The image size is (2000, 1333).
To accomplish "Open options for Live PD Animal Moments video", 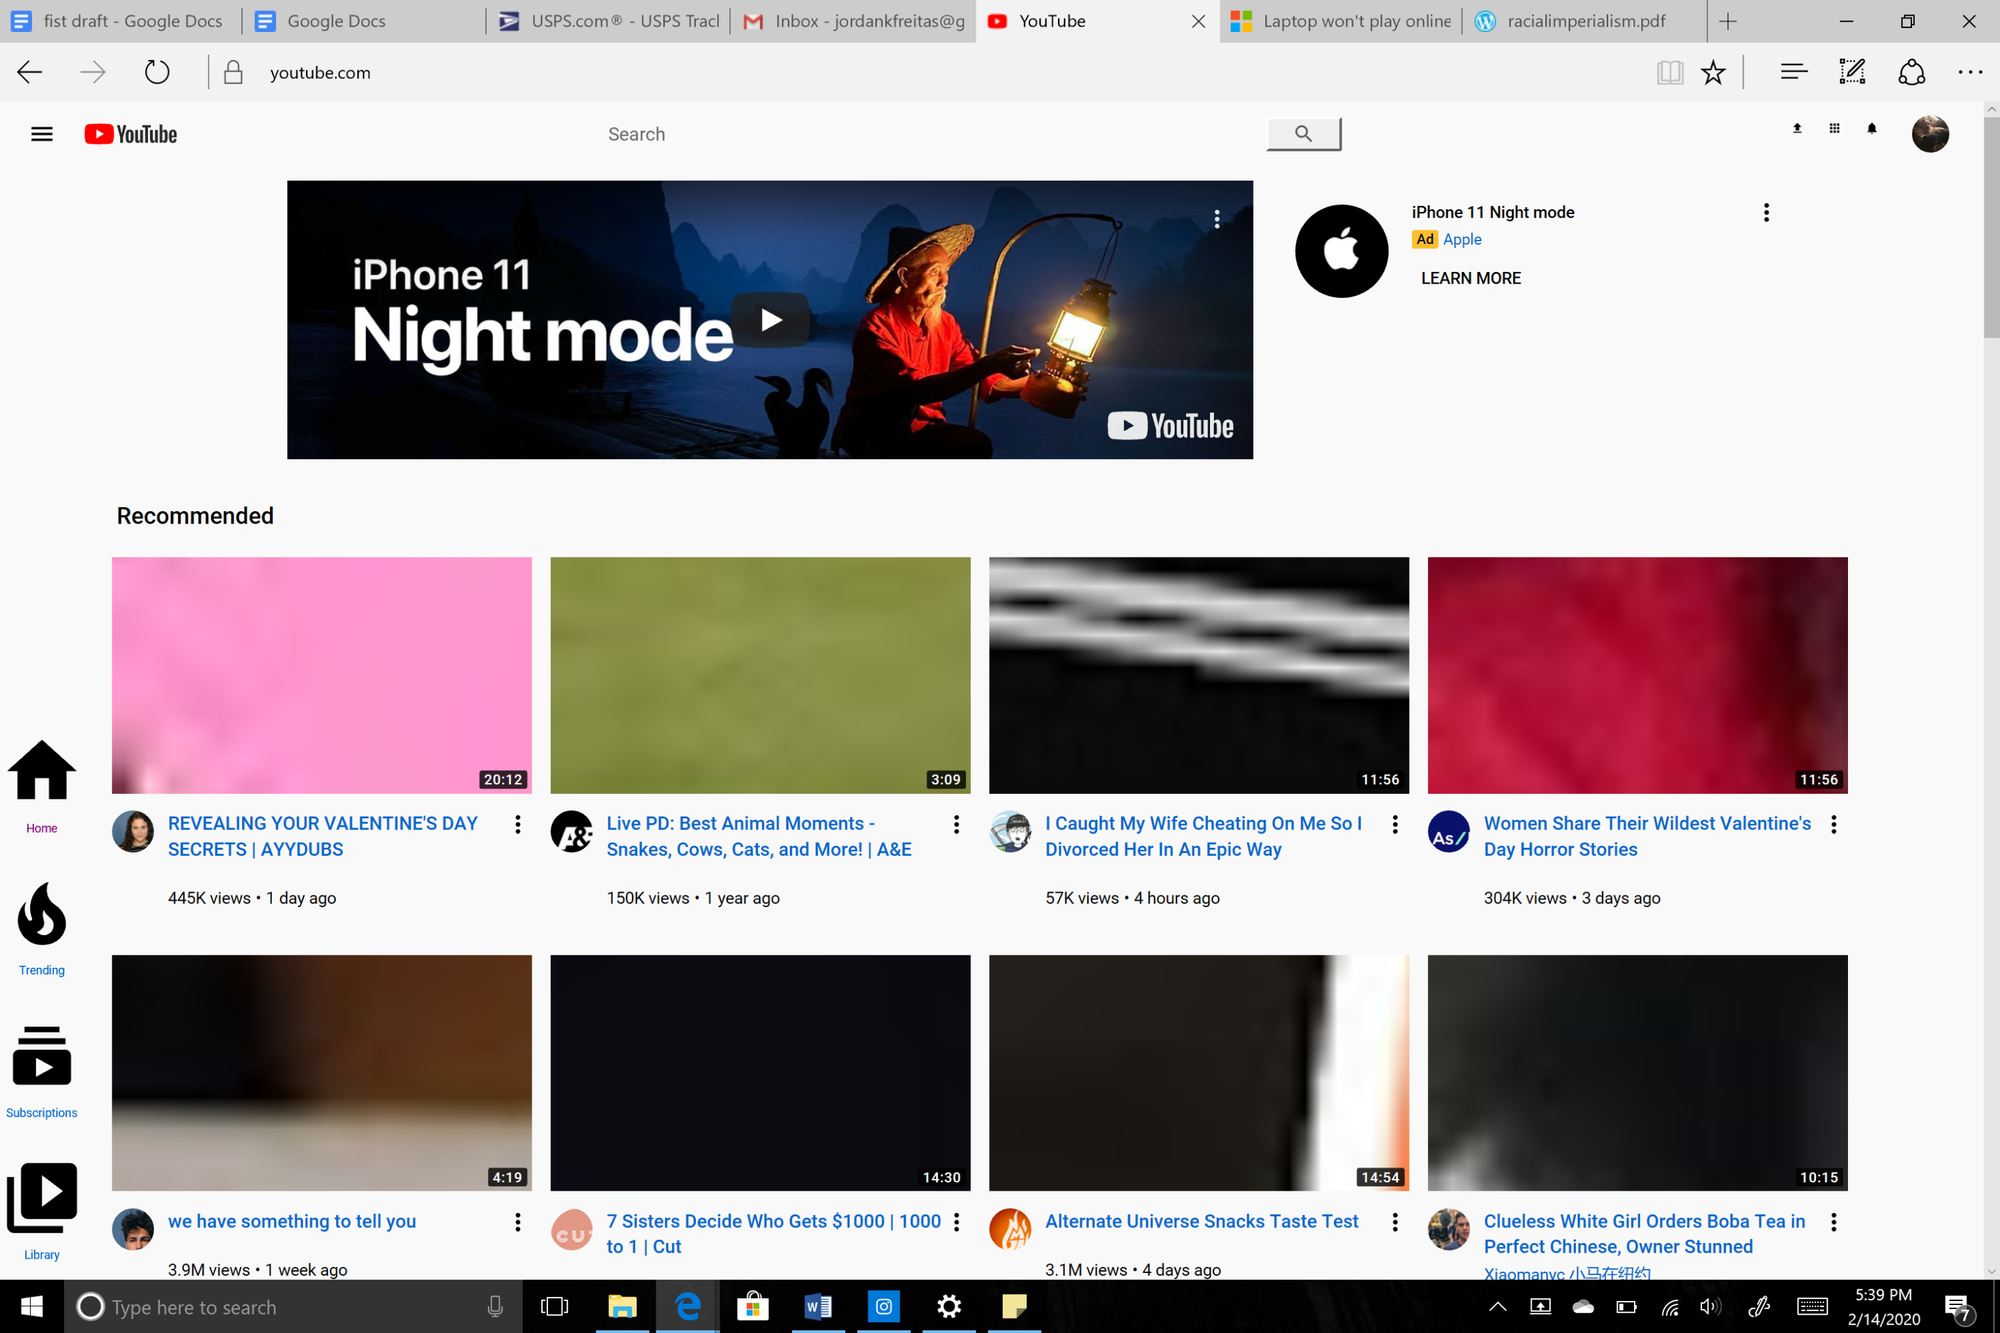I will [956, 824].
